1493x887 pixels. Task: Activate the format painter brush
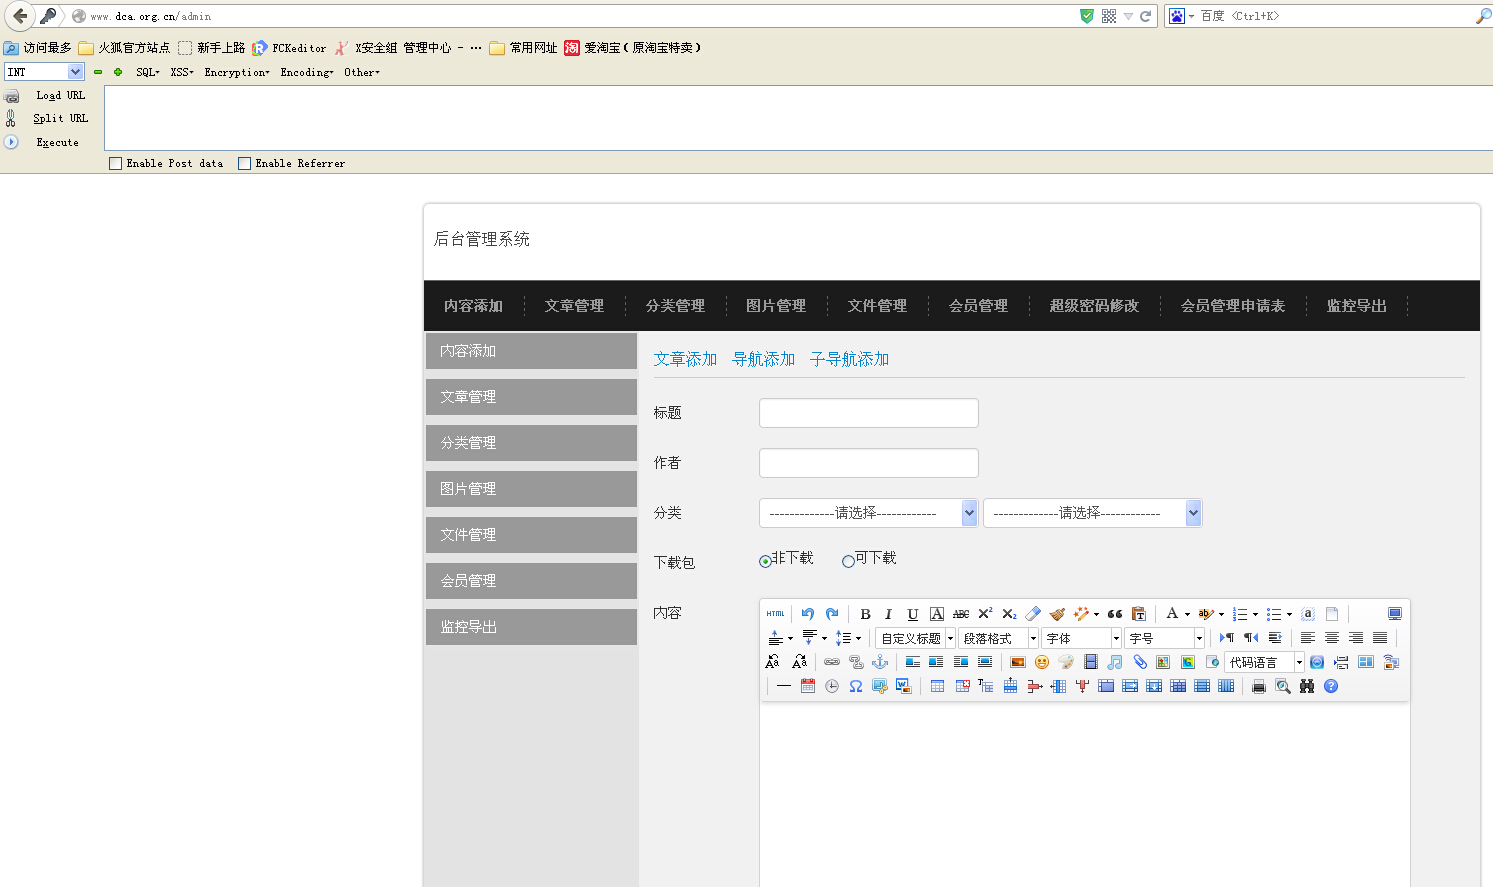[1057, 614]
